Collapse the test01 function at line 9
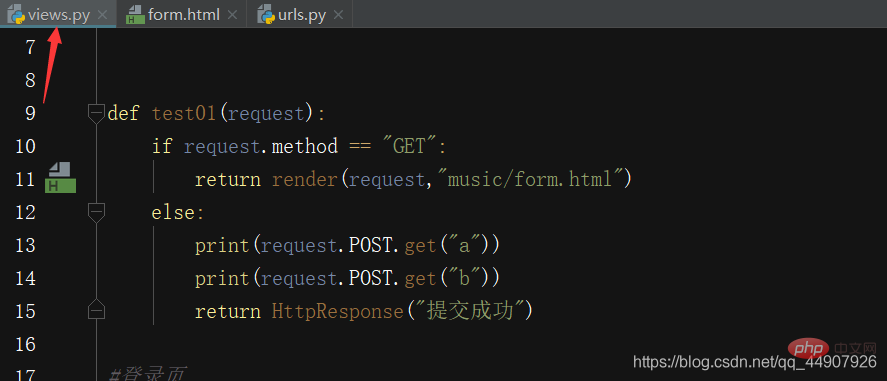The image size is (887, 381). [x=97, y=113]
